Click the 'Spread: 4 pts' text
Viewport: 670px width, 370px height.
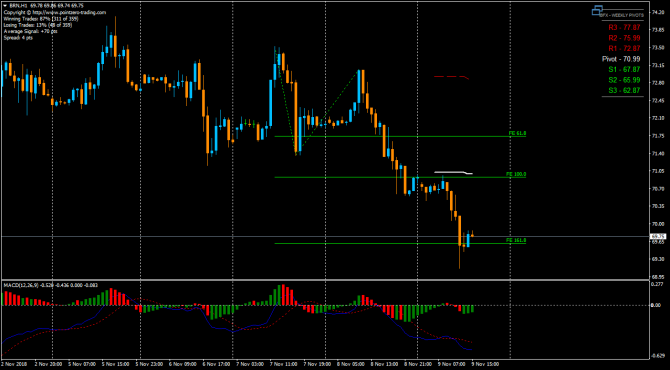(x=18, y=38)
